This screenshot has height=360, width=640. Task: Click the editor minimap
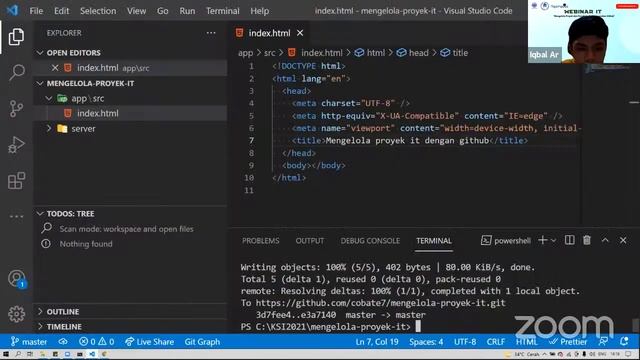pos(608,143)
